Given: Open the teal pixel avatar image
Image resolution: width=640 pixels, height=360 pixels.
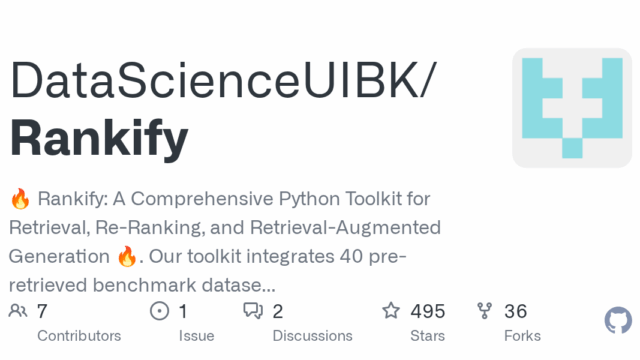Looking at the screenshot, I should [x=572, y=108].
